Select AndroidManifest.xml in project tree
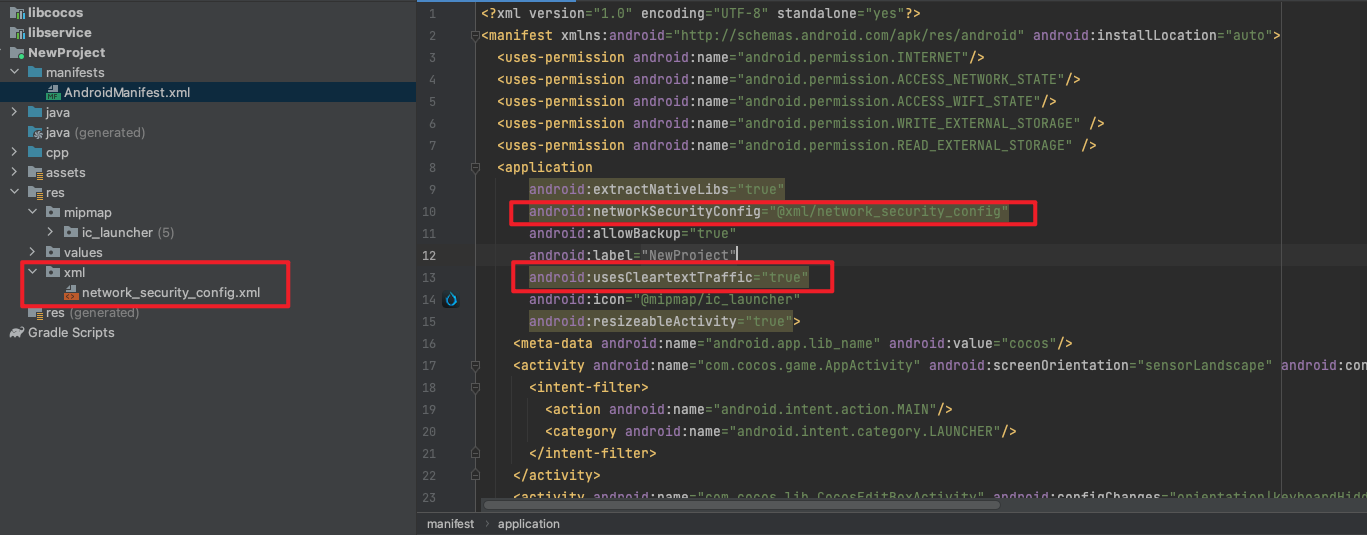 pos(127,93)
